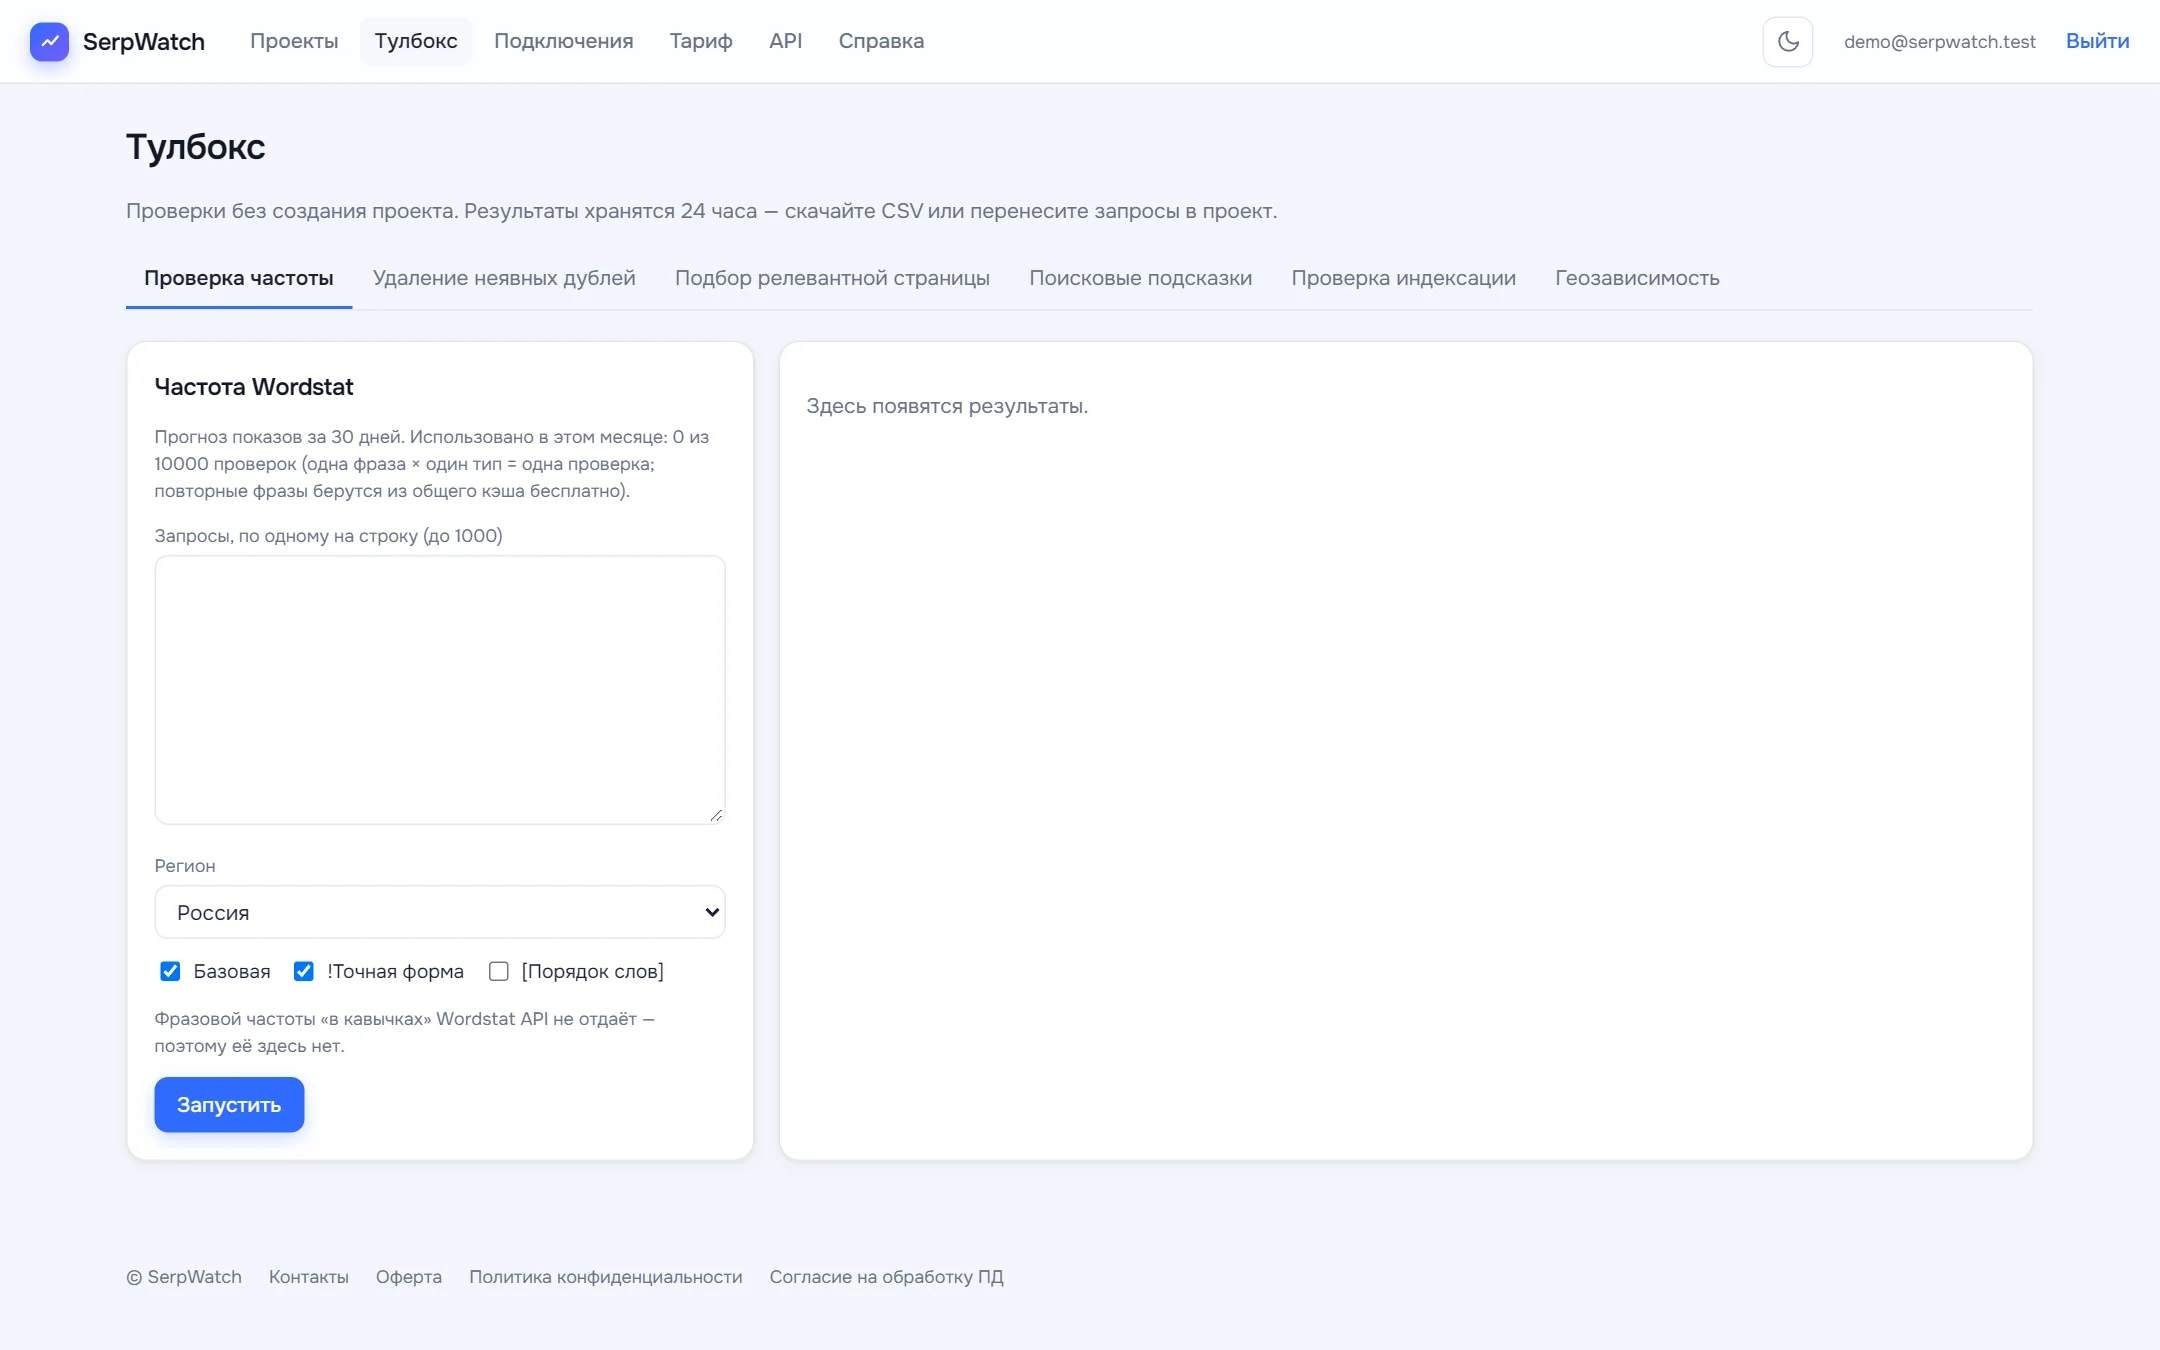
Task: Switch to the Удаление неявных дублей tab
Action: click(x=504, y=278)
